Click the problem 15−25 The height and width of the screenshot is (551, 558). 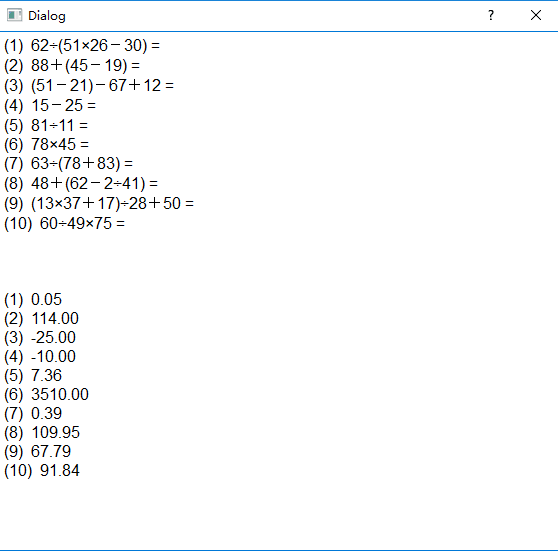pos(50,105)
